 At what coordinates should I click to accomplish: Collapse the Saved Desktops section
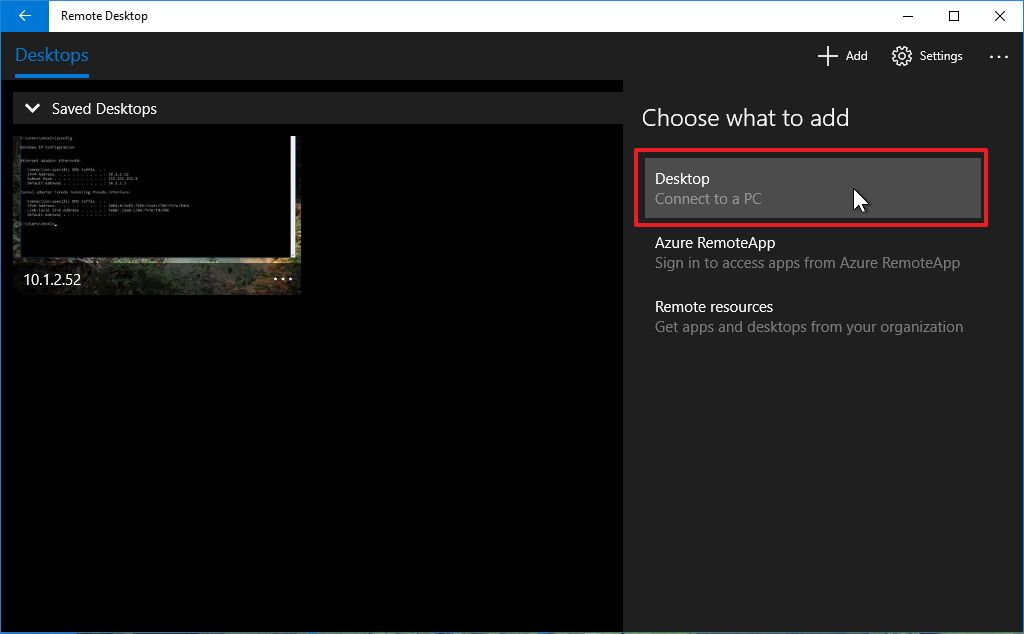(x=31, y=108)
